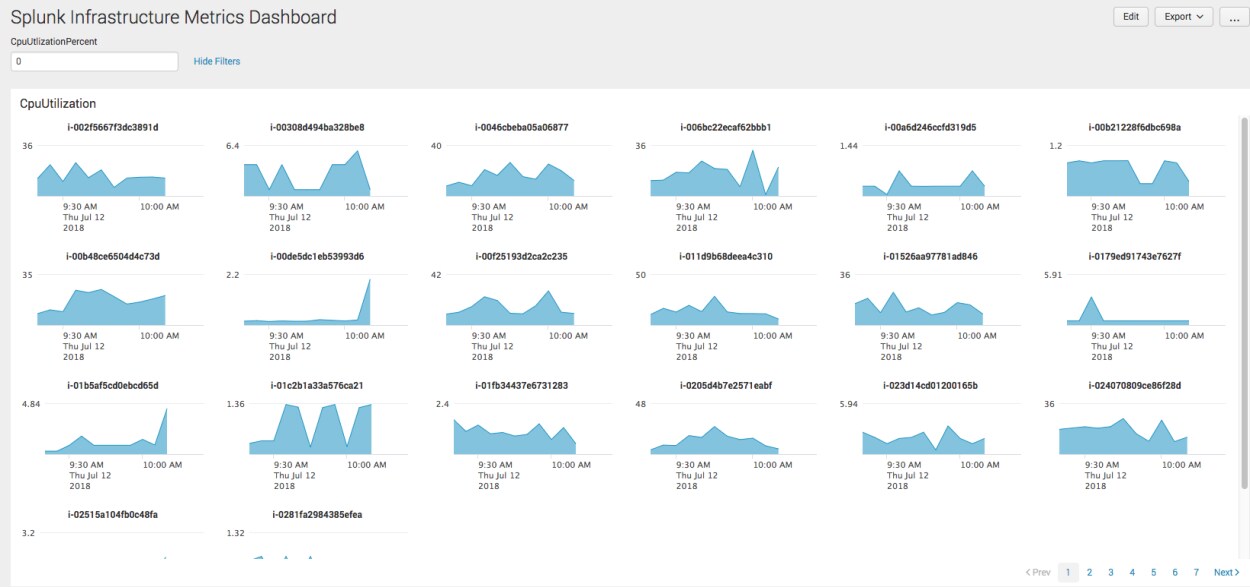Image resolution: width=1250 pixels, height=587 pixels.
Task: Click the 3.2 y-axis maximum label
Action: click(29, 533)
